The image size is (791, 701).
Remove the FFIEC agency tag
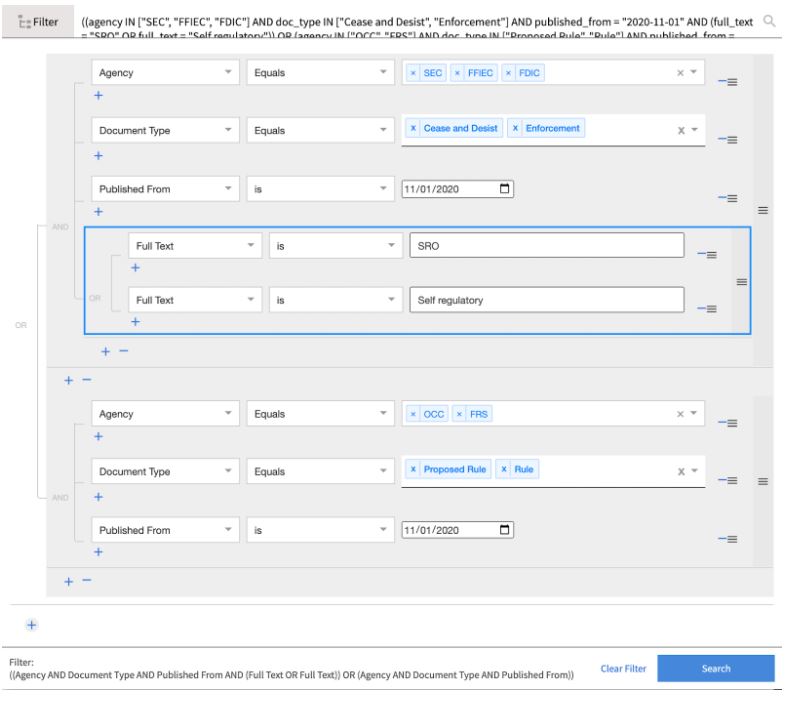coord(457,73)
